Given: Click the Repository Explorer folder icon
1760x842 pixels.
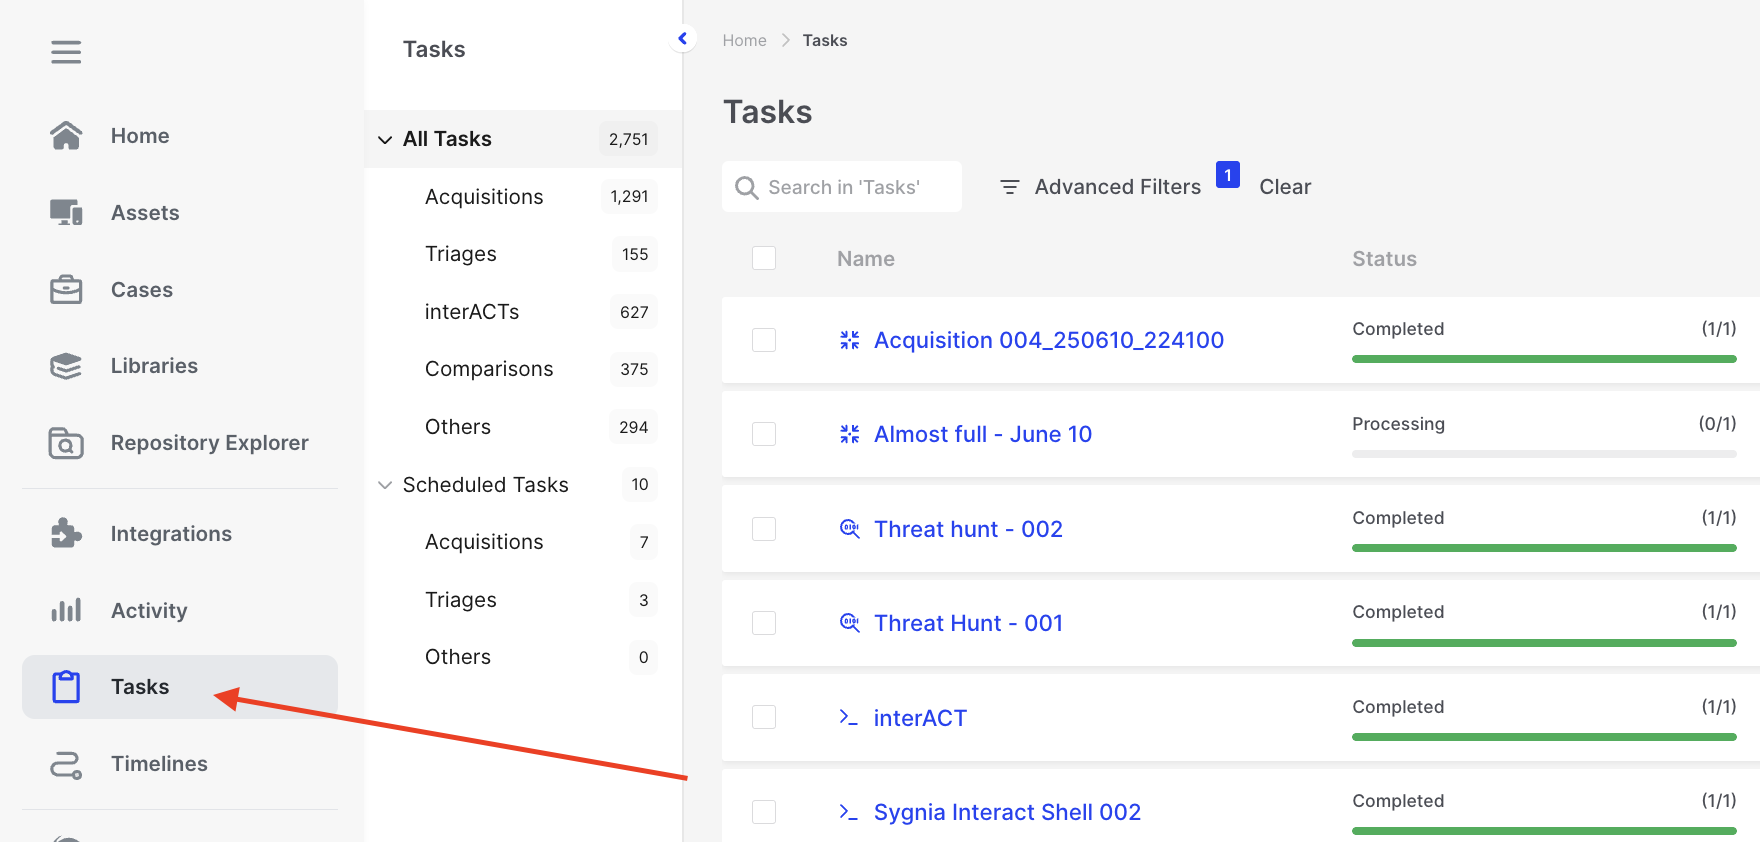Looking at the screenshot, I should [x=66, y=443].
